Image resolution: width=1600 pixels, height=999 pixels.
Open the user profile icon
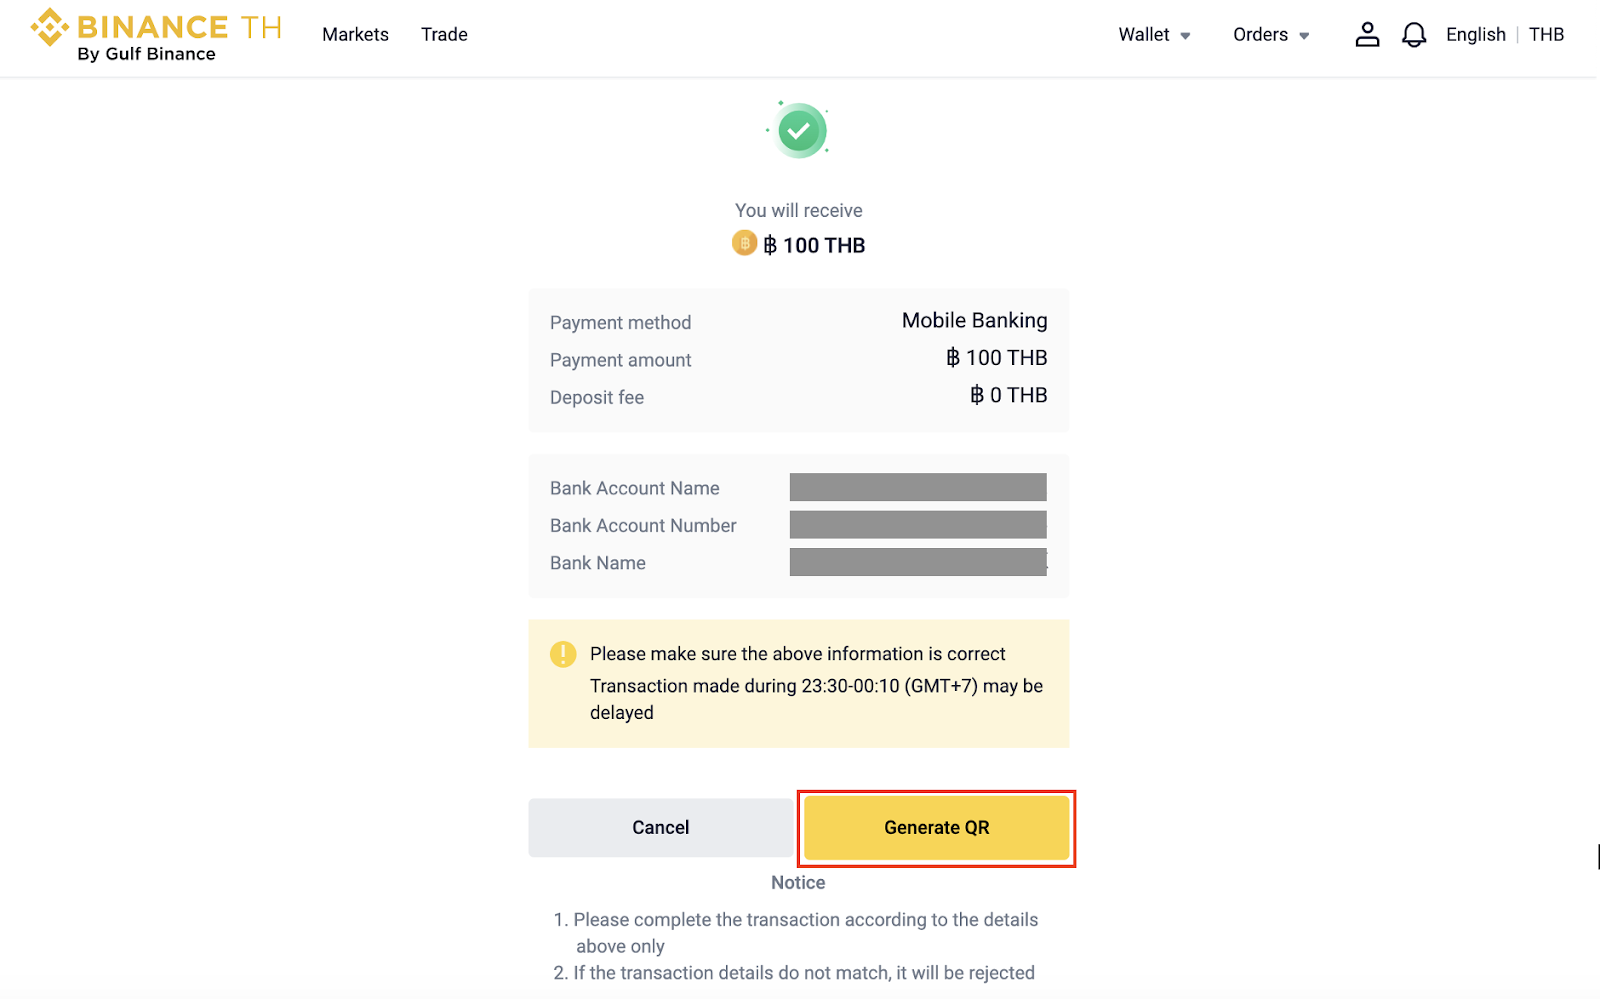click(x=1367, y=35)
